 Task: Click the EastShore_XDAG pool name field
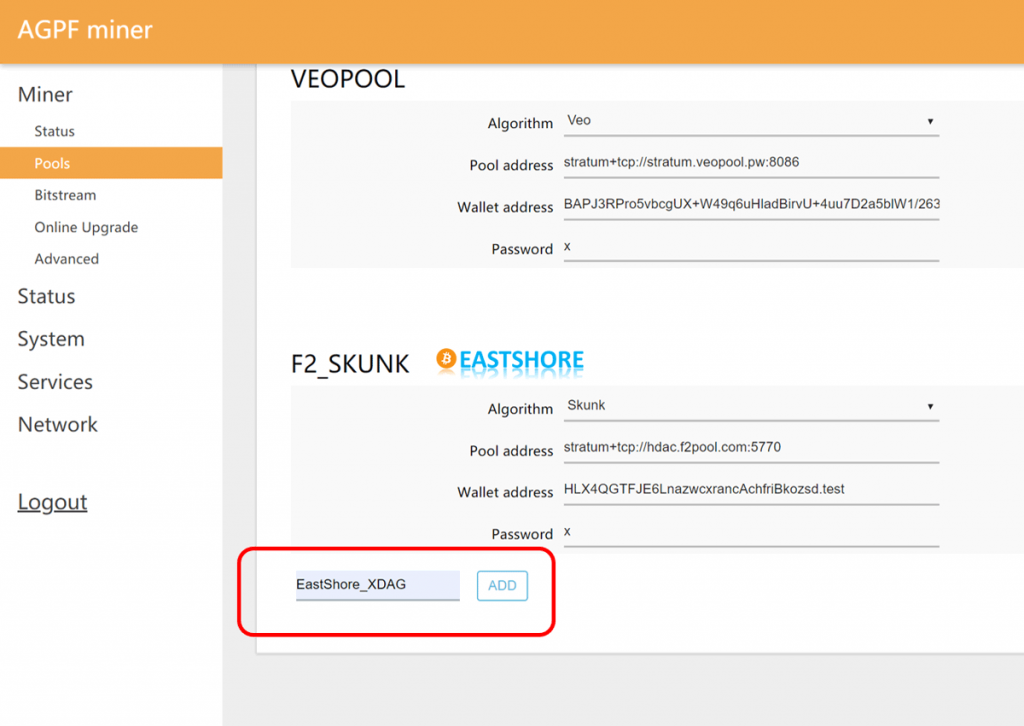click(377, 585)
